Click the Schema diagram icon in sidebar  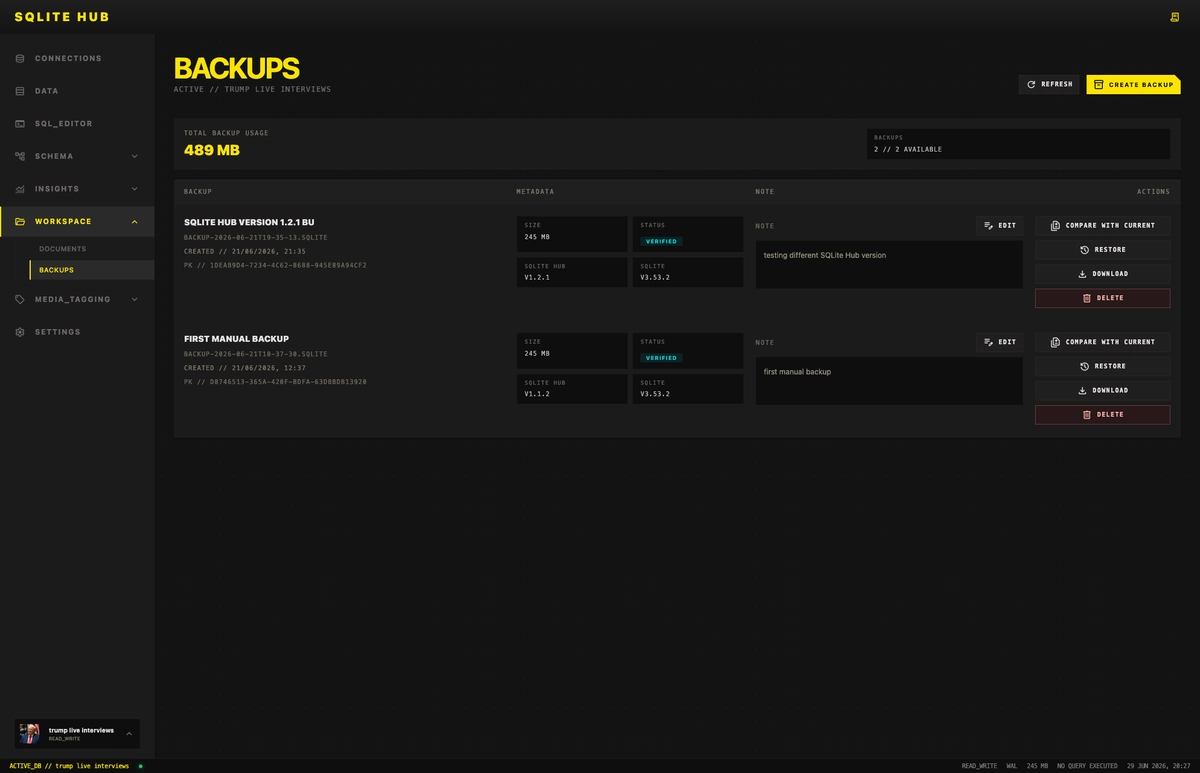coord(20,156)
